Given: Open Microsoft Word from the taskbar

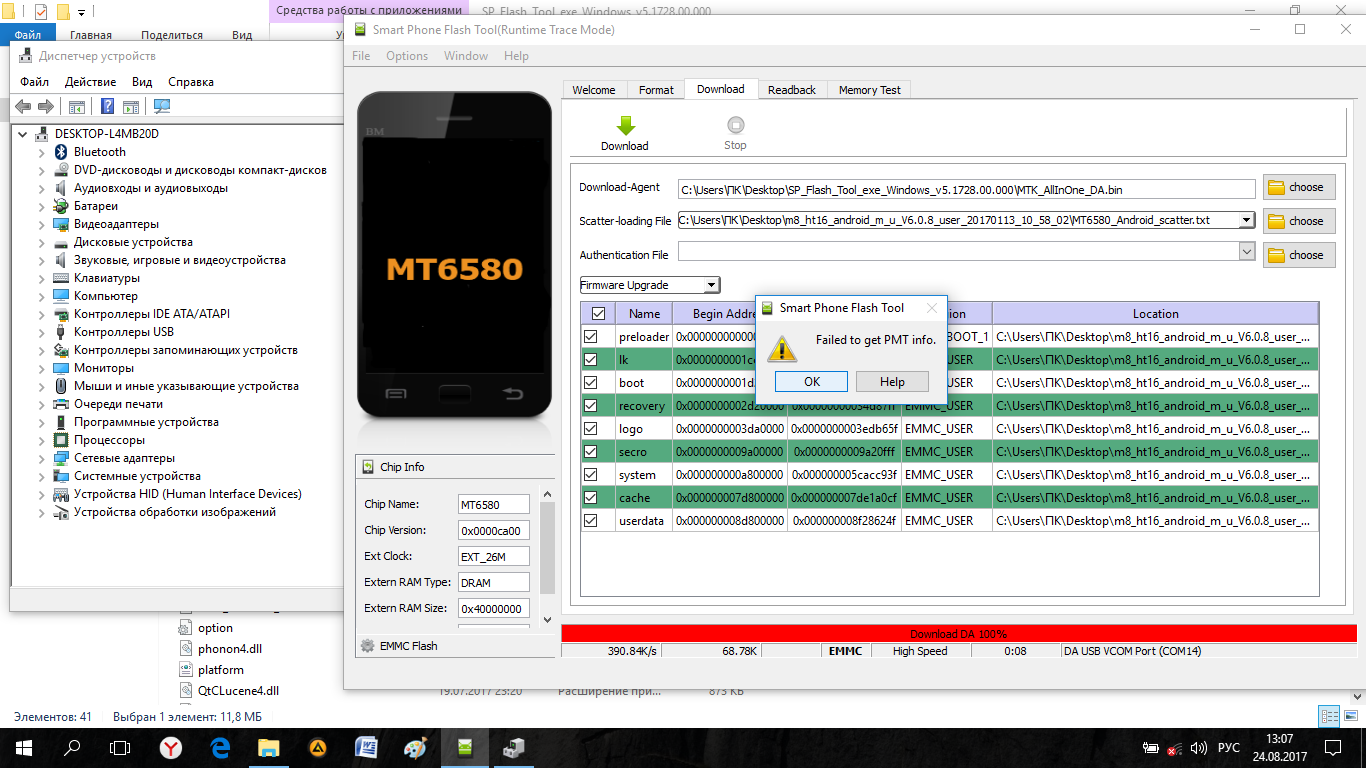Looking at the screenshot, I should 366,747.
